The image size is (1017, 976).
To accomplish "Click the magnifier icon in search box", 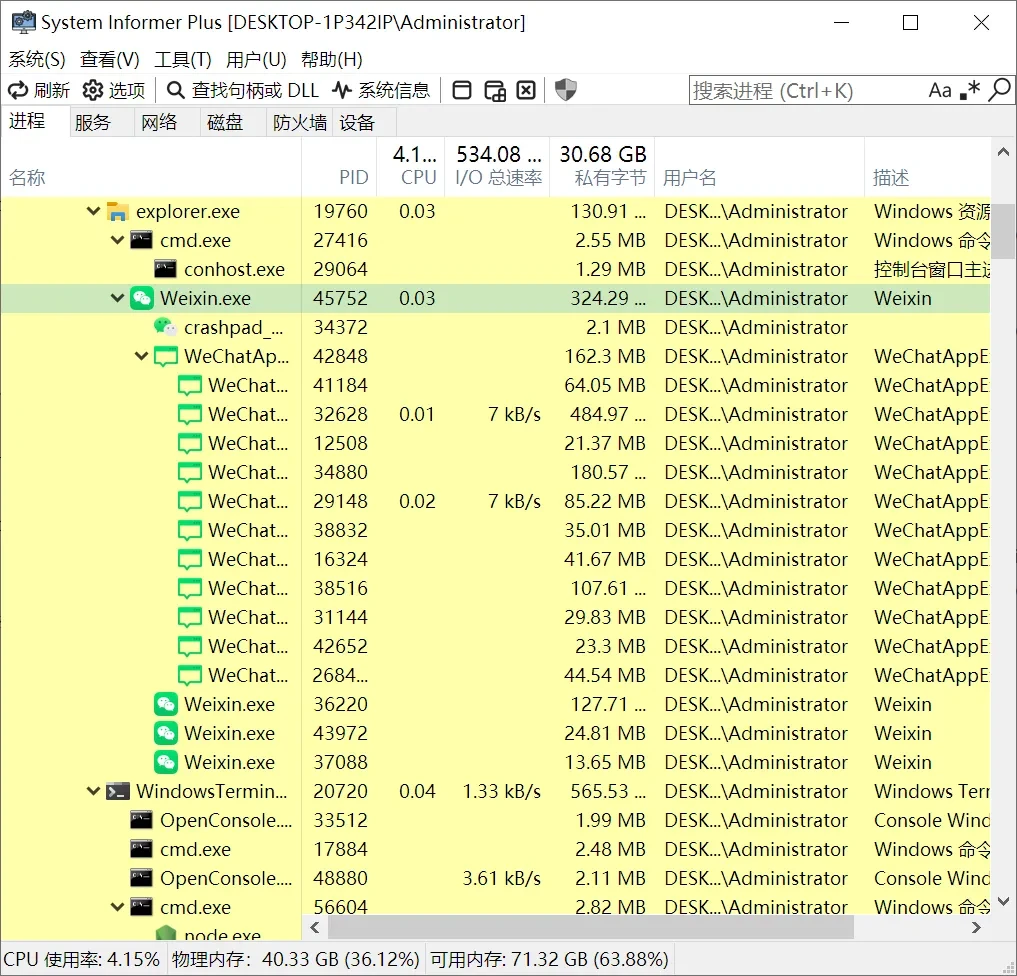I will pyautogui.click(x=999, y=90).
